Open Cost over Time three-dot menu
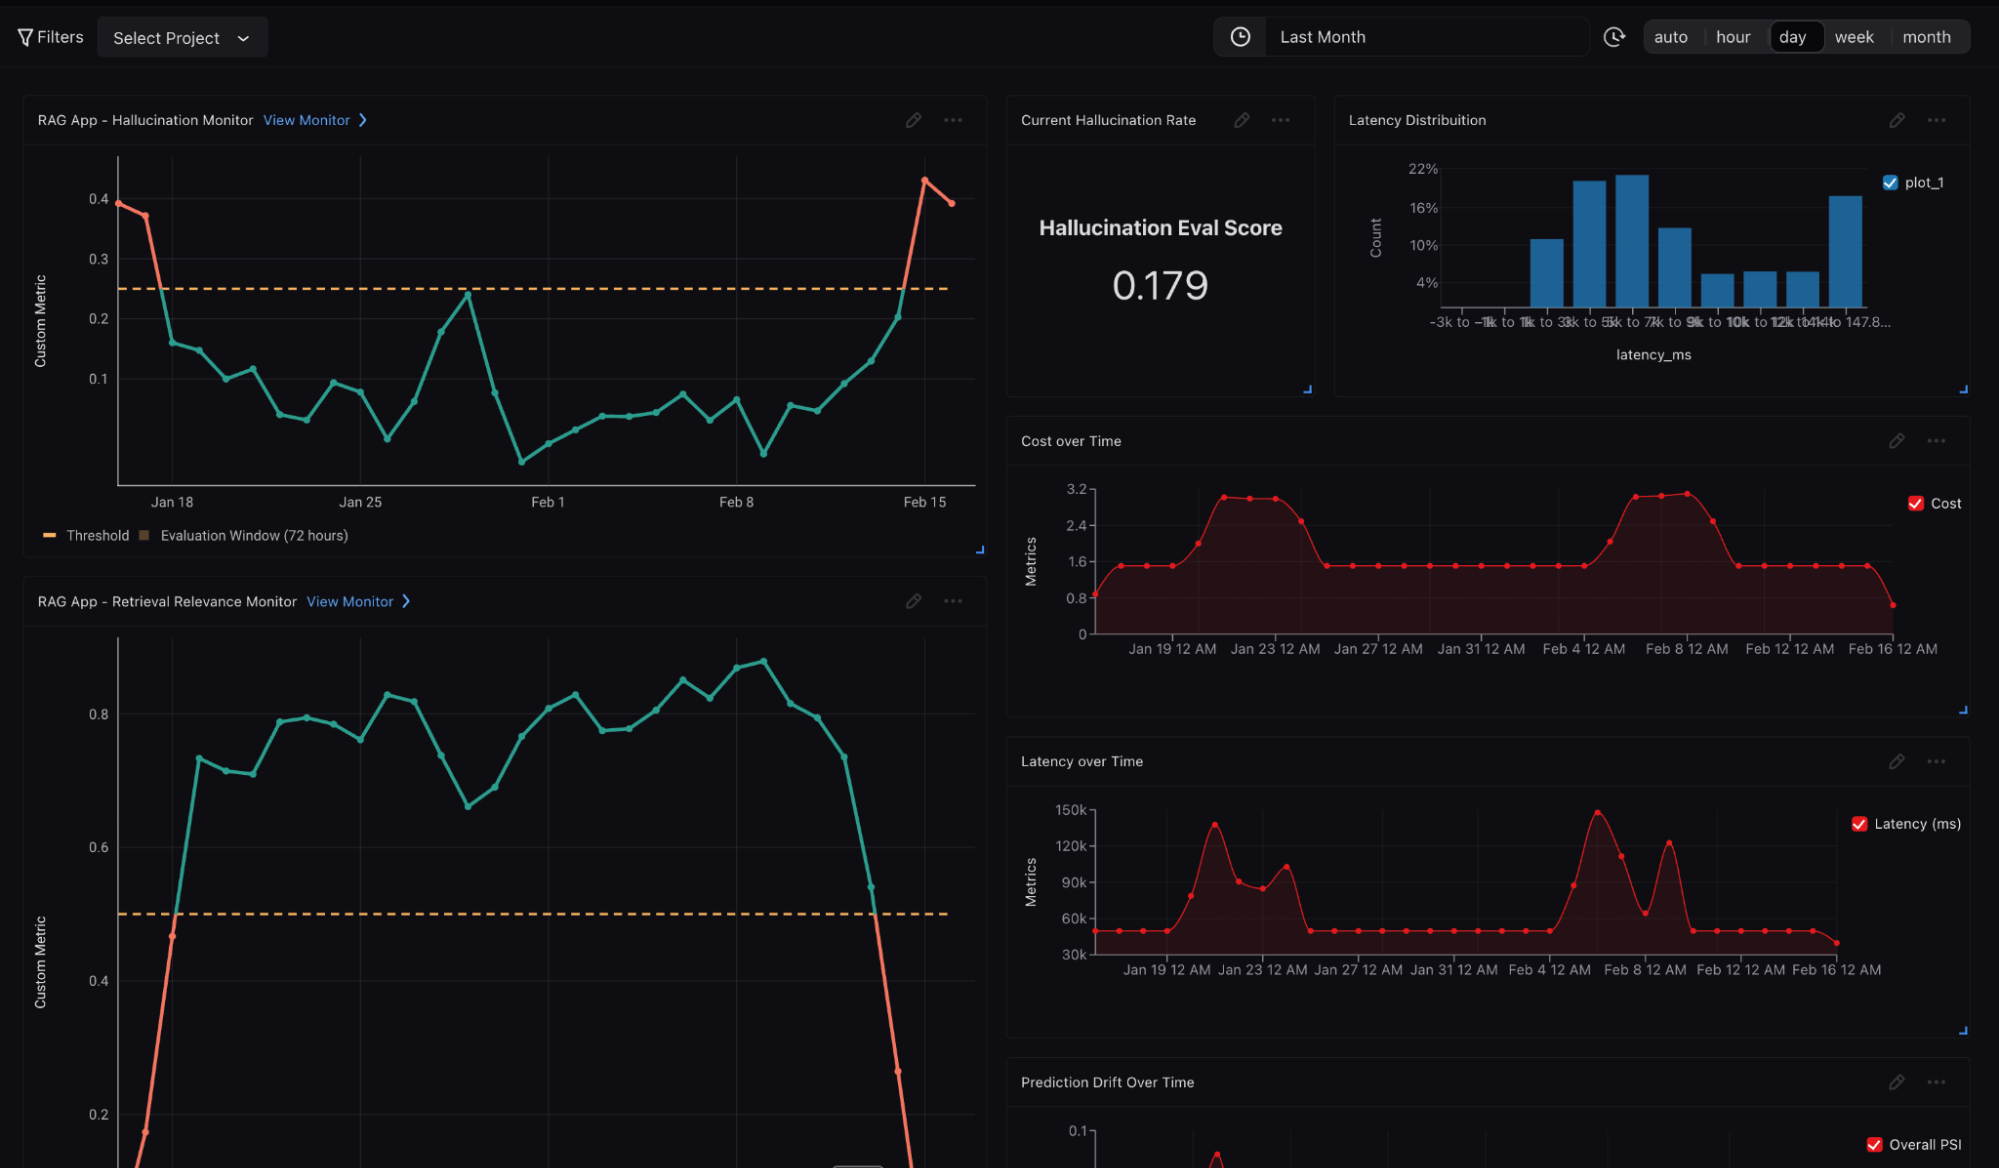The width and height of the screenshot is (1999, 1169). pos(1936,441)
